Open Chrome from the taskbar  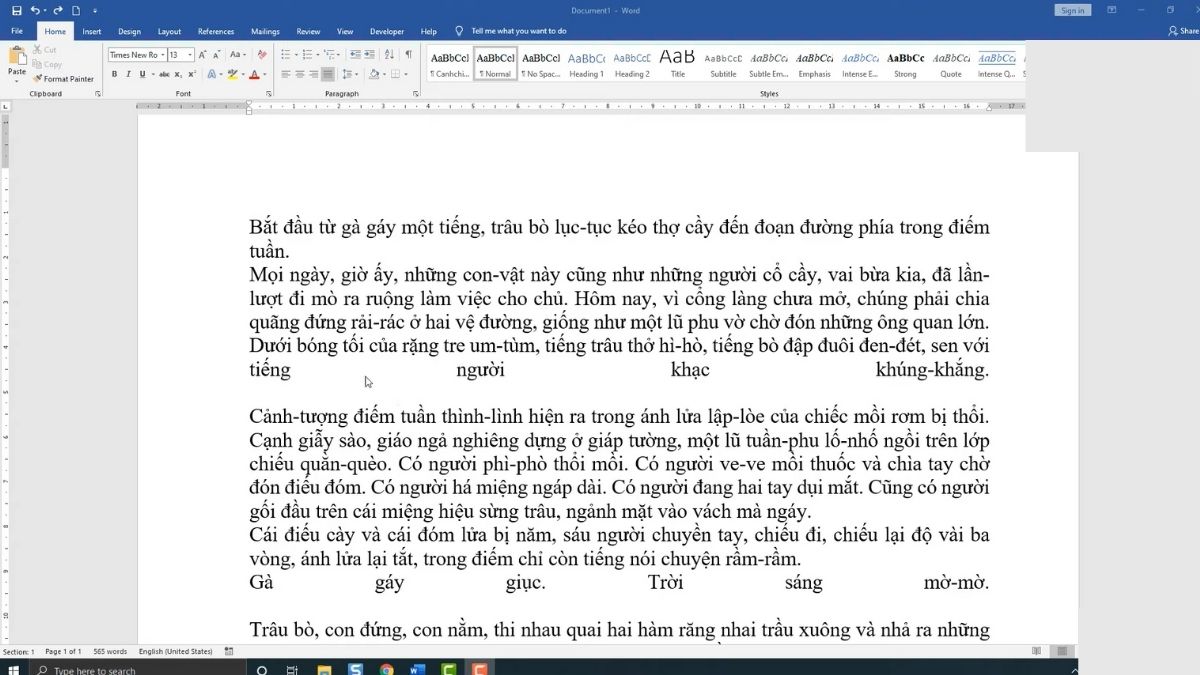[x=387, y=669]
